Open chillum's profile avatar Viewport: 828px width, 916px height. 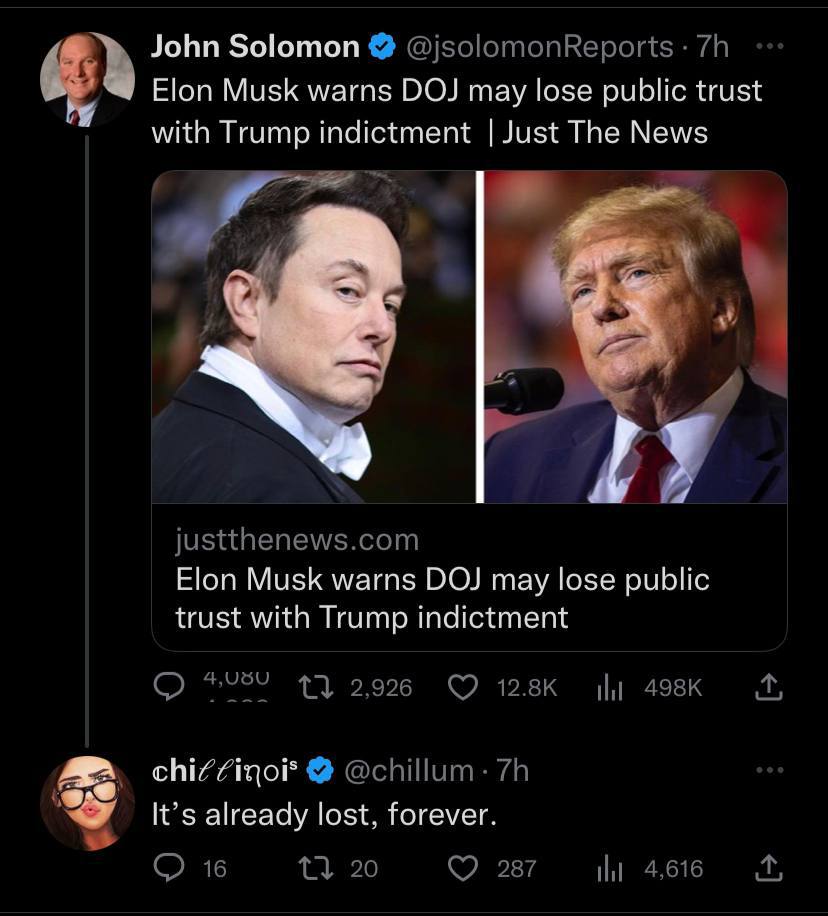coord(87,803)
